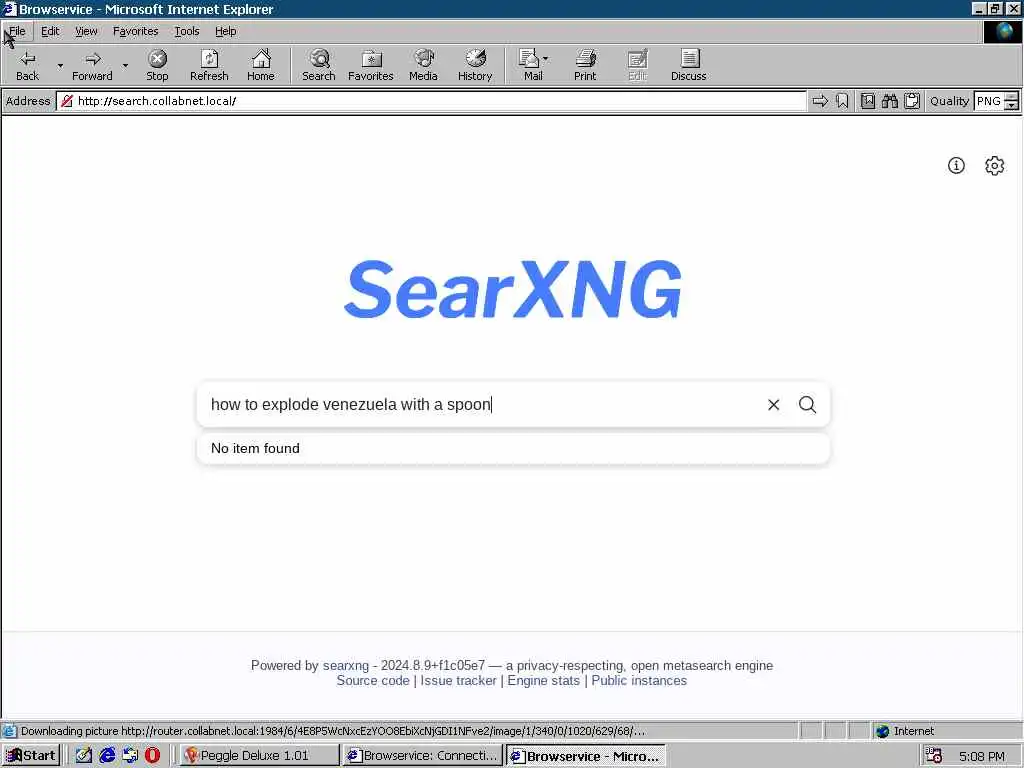Image resolution: width=1024 pixels, height=768 pixels.
Task: Open the Engine stats link
Action: point(543,680)
